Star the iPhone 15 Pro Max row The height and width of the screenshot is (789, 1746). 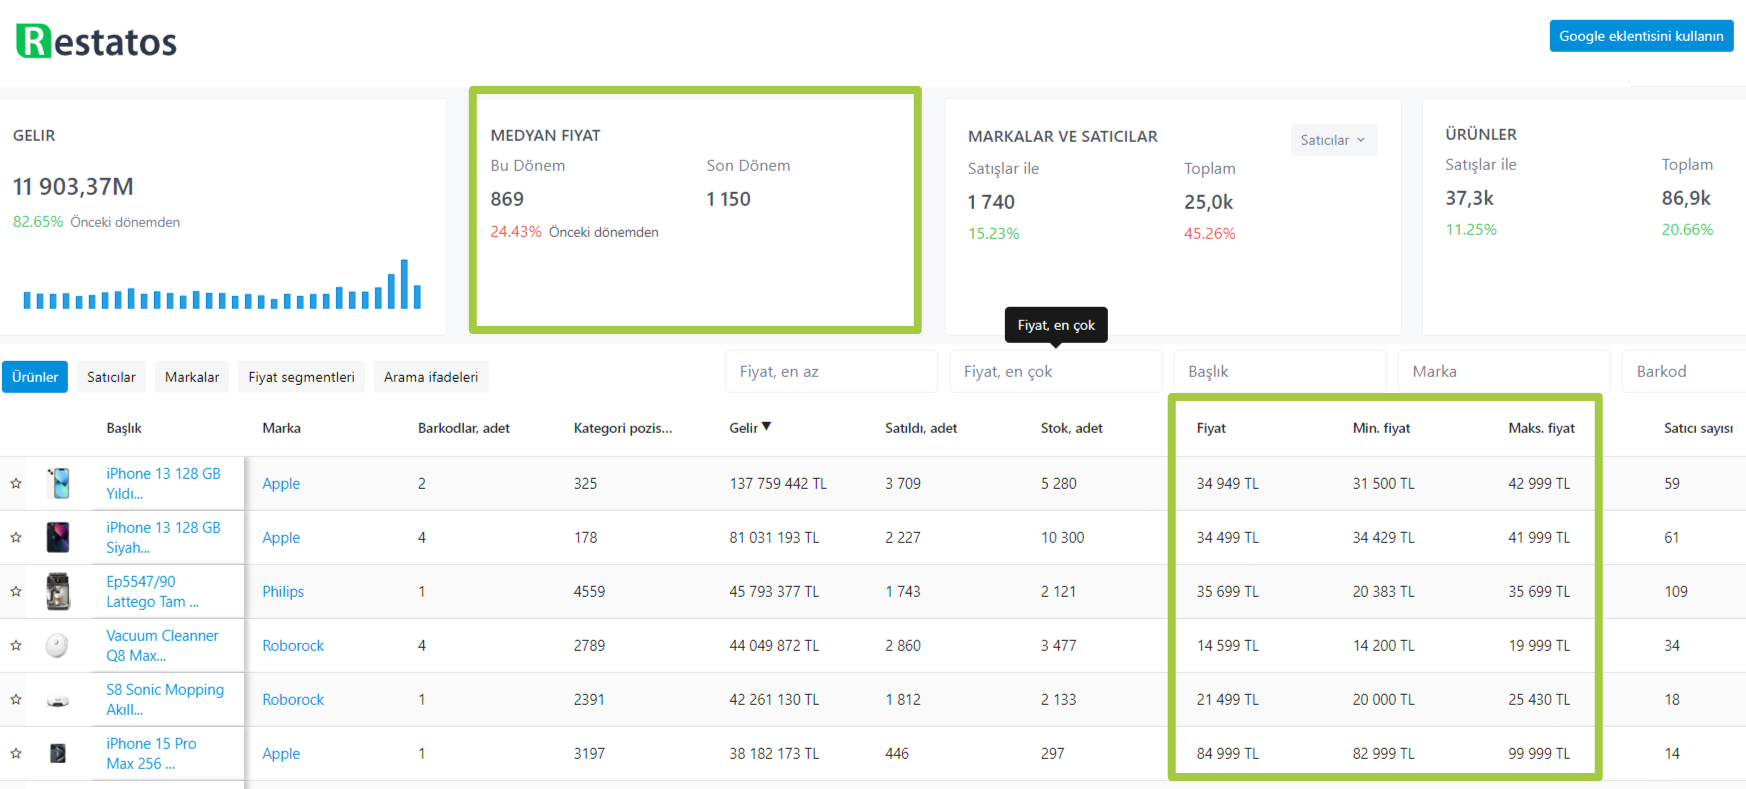point(16,753)
